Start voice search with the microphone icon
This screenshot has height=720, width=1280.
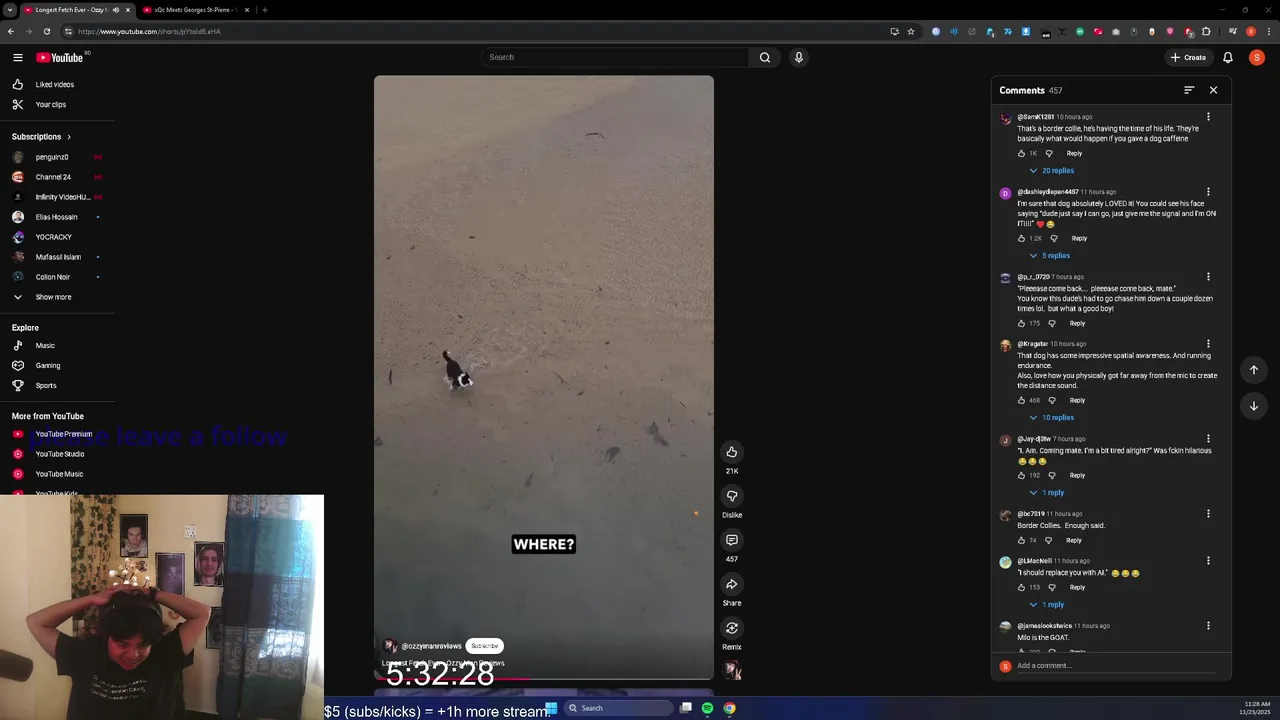click(798, 57)
